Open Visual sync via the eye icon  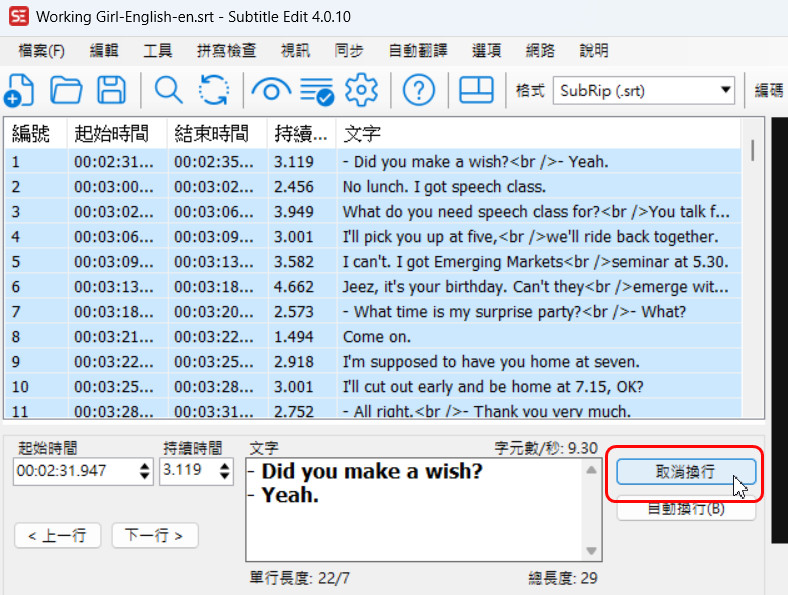tap(270, 91)
